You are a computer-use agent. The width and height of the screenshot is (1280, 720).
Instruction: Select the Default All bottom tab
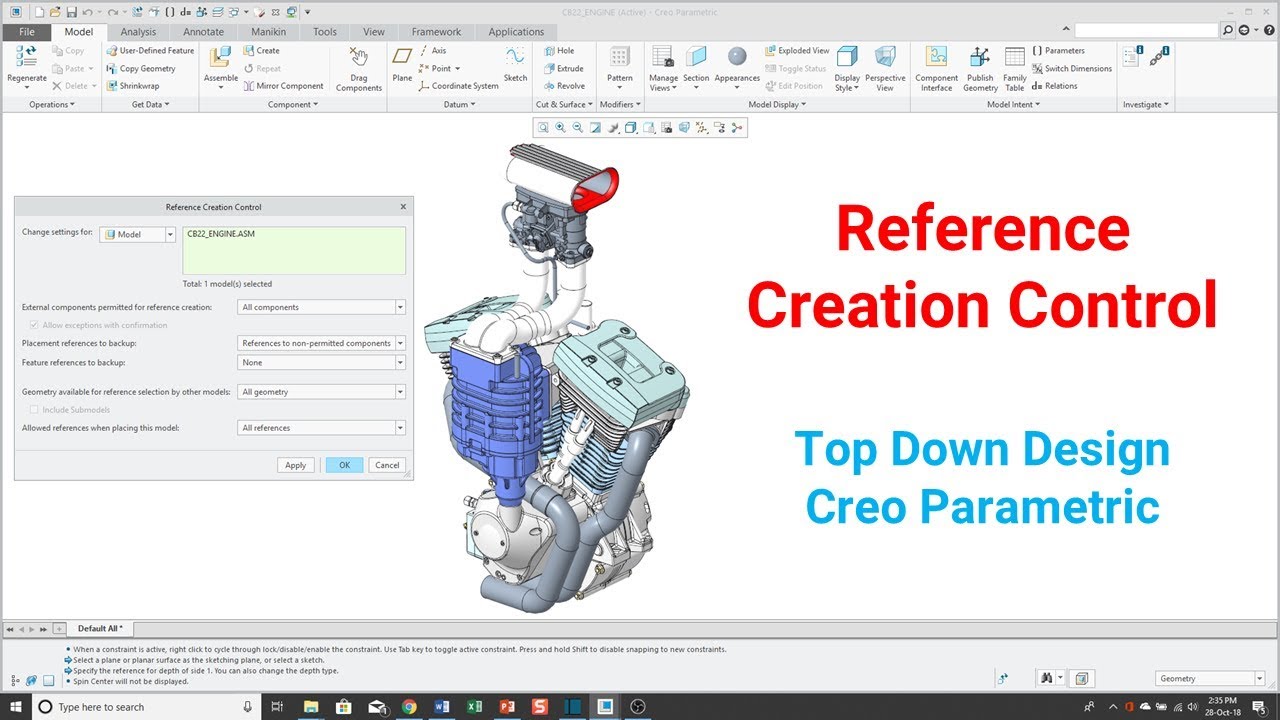[100, 628]
